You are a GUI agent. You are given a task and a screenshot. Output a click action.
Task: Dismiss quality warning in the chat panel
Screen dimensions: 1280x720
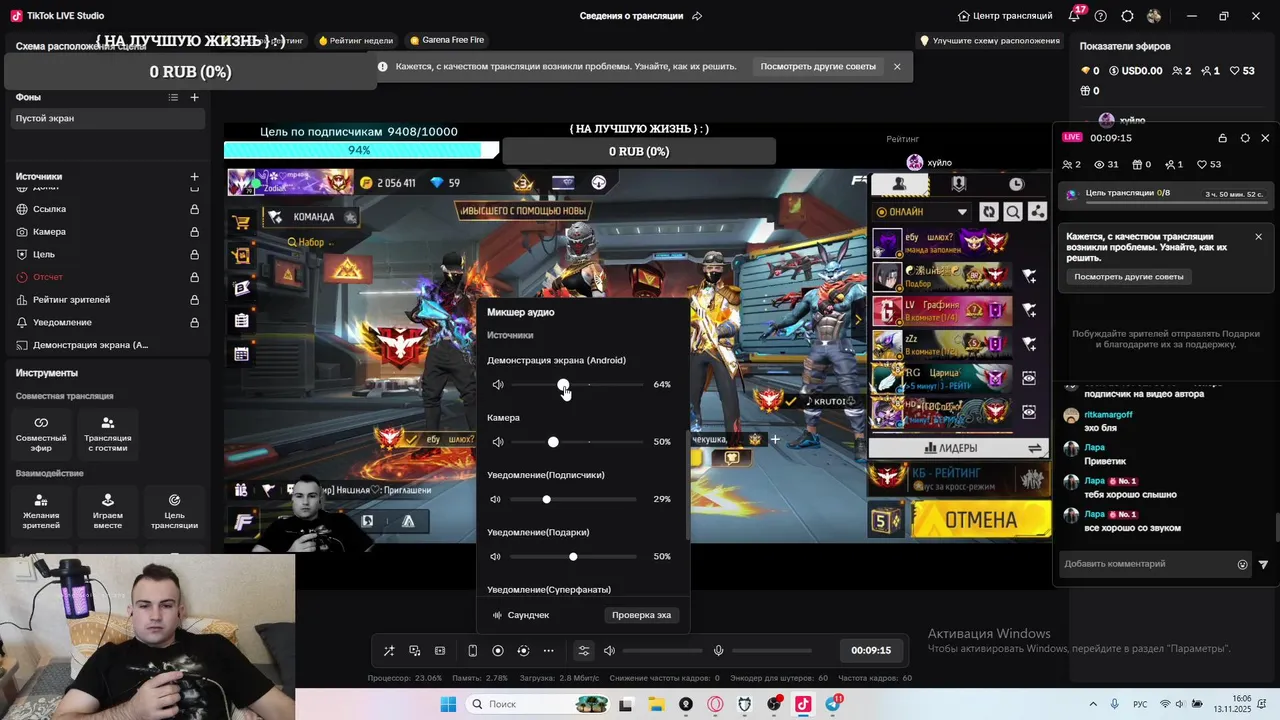tap(1258, 237)
